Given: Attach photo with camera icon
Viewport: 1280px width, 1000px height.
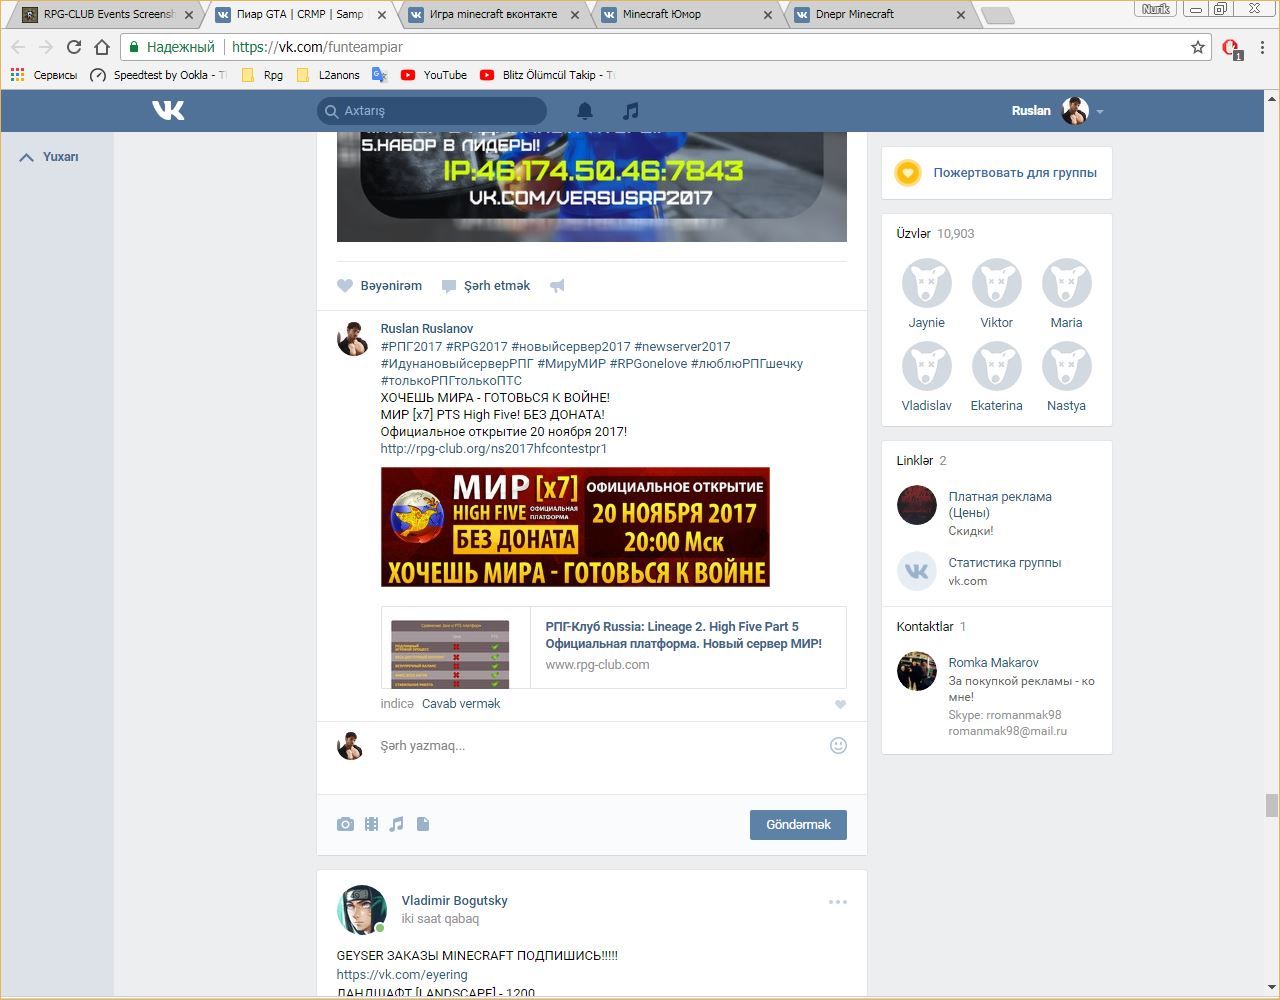Looking at the screenshot, I should tap(345, 824).
